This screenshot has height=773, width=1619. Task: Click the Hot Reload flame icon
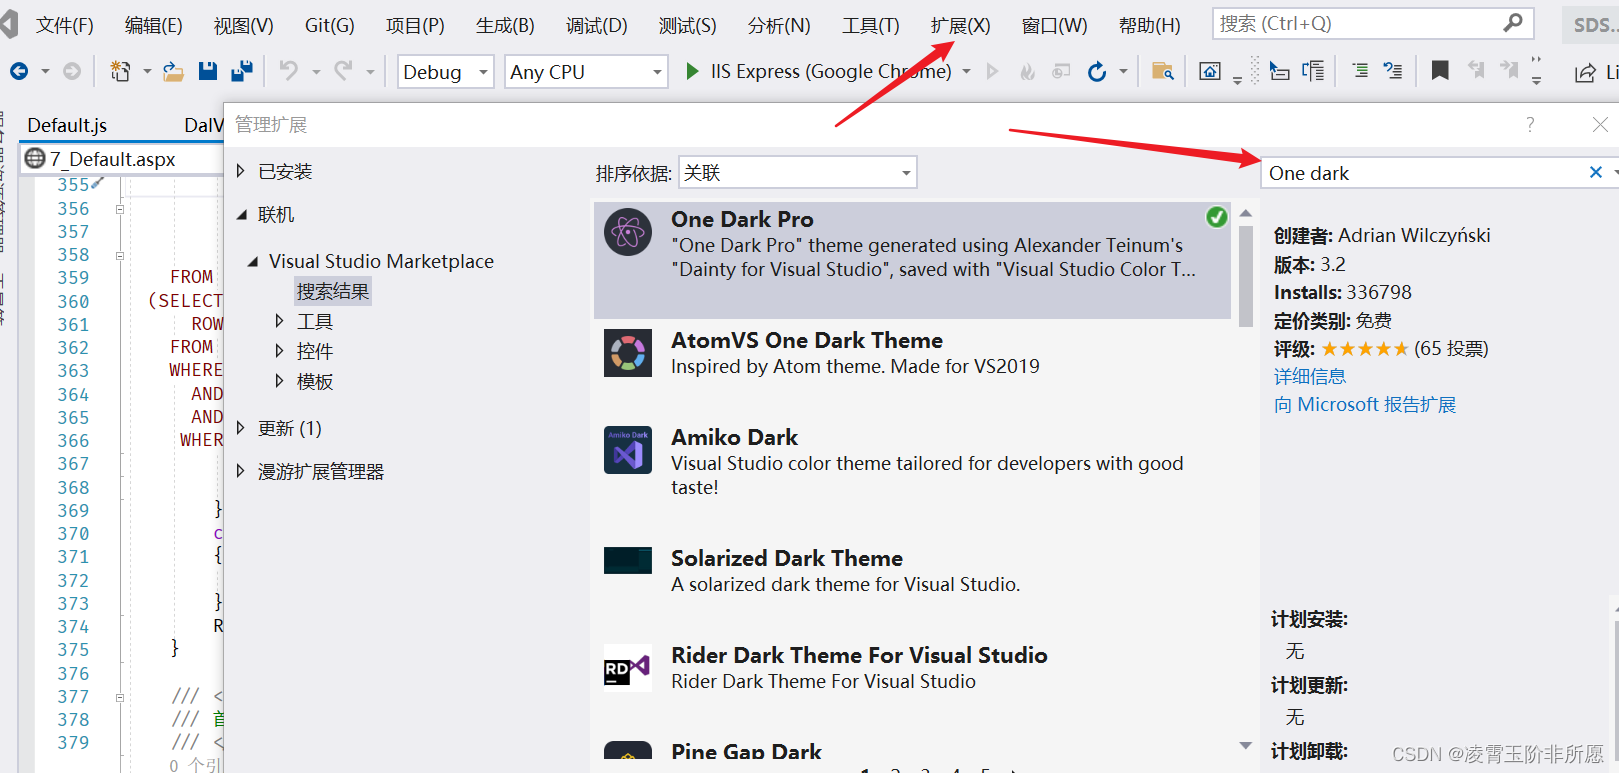click(x=1027, y=71)
